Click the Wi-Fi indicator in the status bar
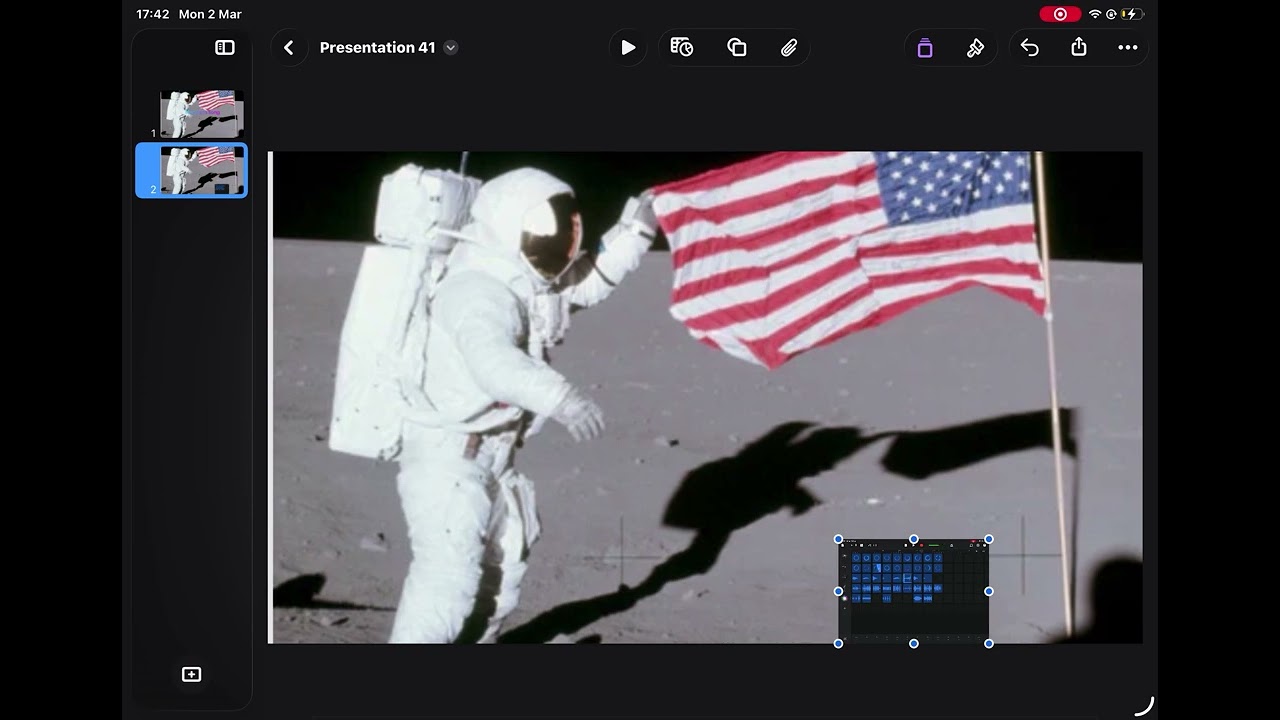The image size is (1280, 720). click(x=1094, y=14)
